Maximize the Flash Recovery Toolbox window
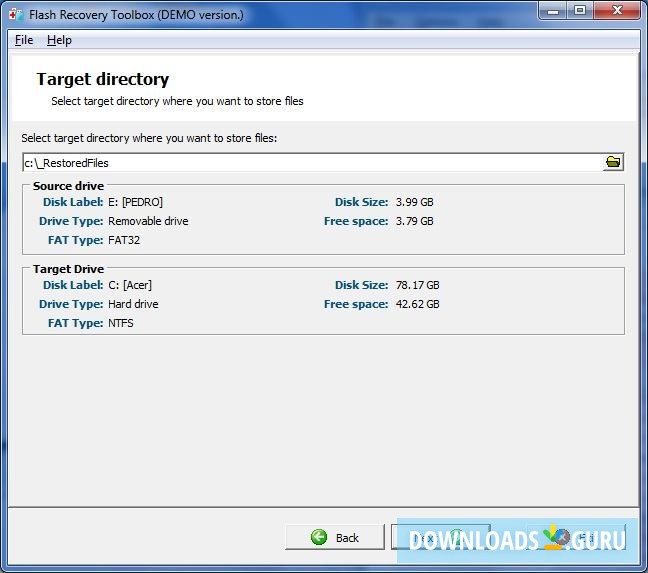 coord(580,10)
